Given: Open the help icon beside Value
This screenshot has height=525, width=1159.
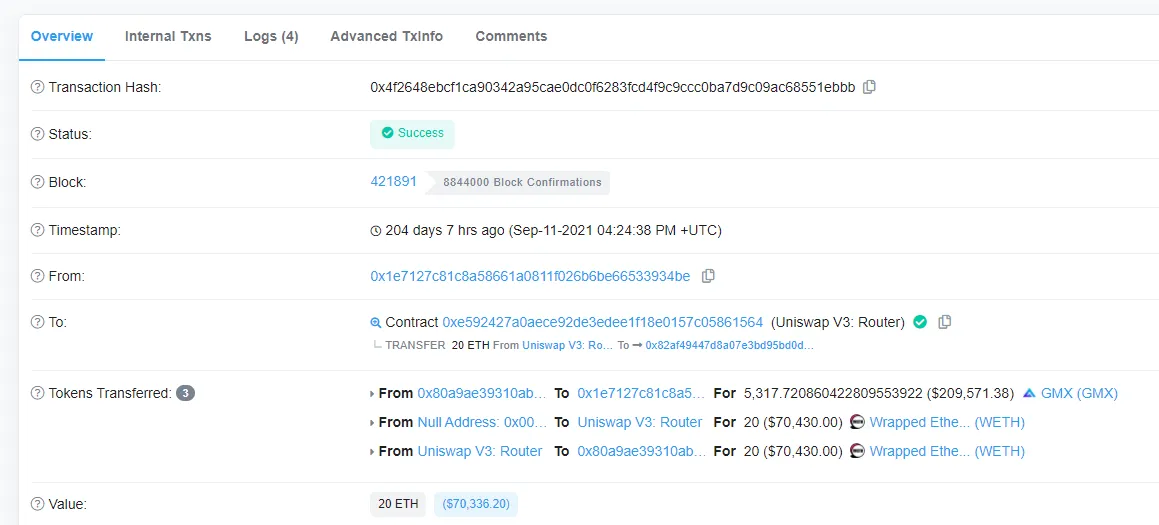Looking at the screenshot, I should click(37, 504).
